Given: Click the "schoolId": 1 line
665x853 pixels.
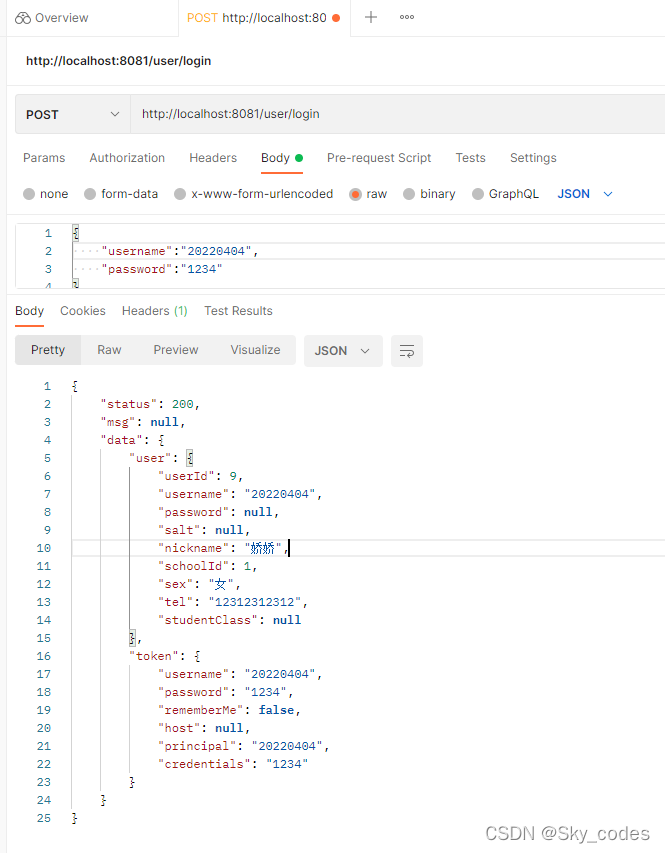Looking at the screenshot, I should pos(208,566).
